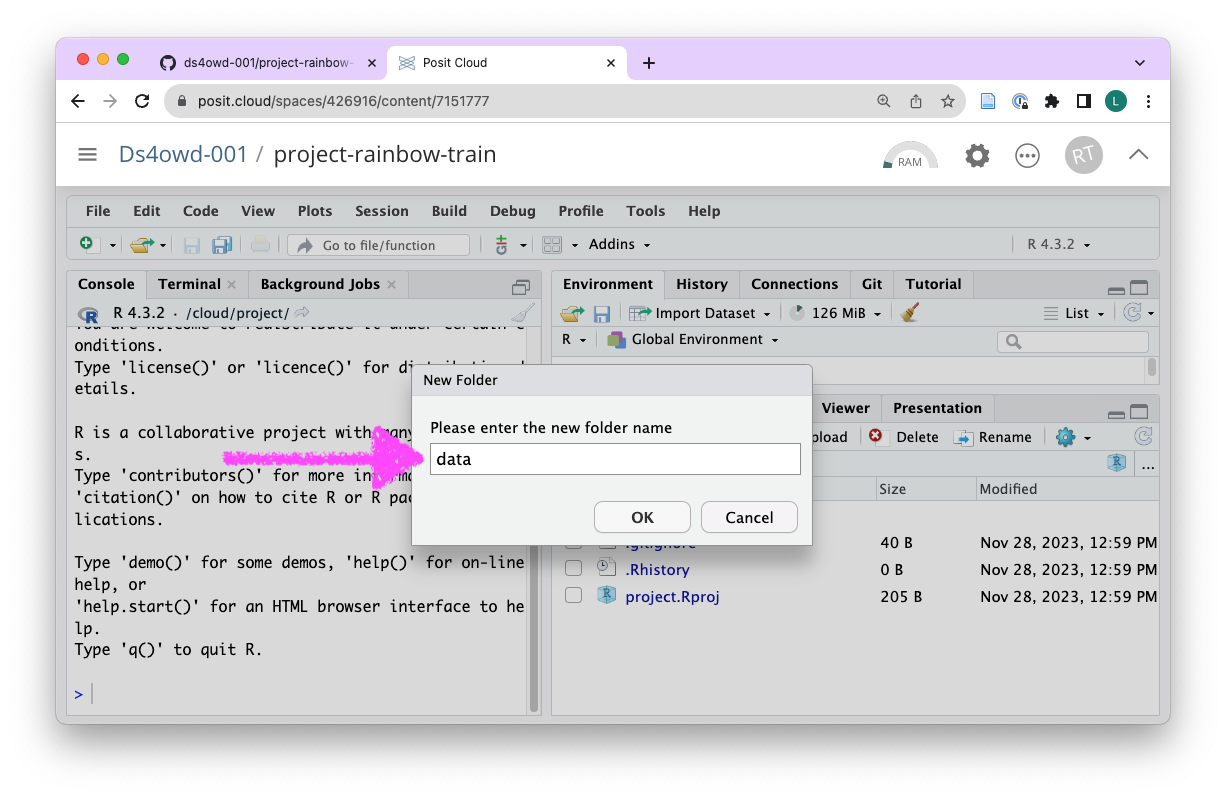The width and height of the screenshot is (1226, 798).
Task: Check the box next to project.Rproj
Action: pos(574,596)
